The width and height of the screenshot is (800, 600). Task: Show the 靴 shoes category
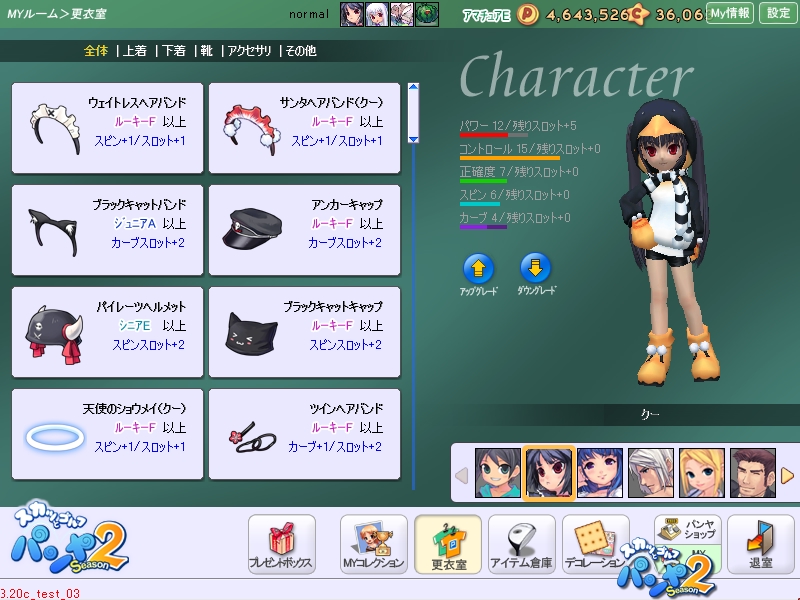pos(208,50)
